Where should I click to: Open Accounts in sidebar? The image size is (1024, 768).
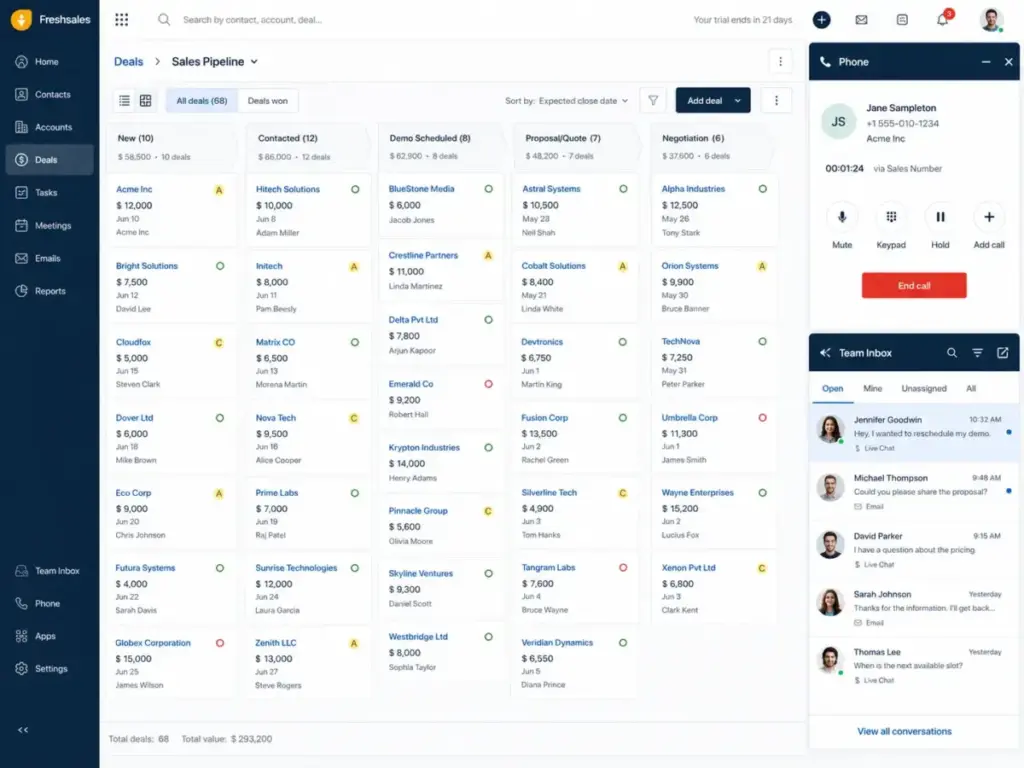tap(49, 127)
